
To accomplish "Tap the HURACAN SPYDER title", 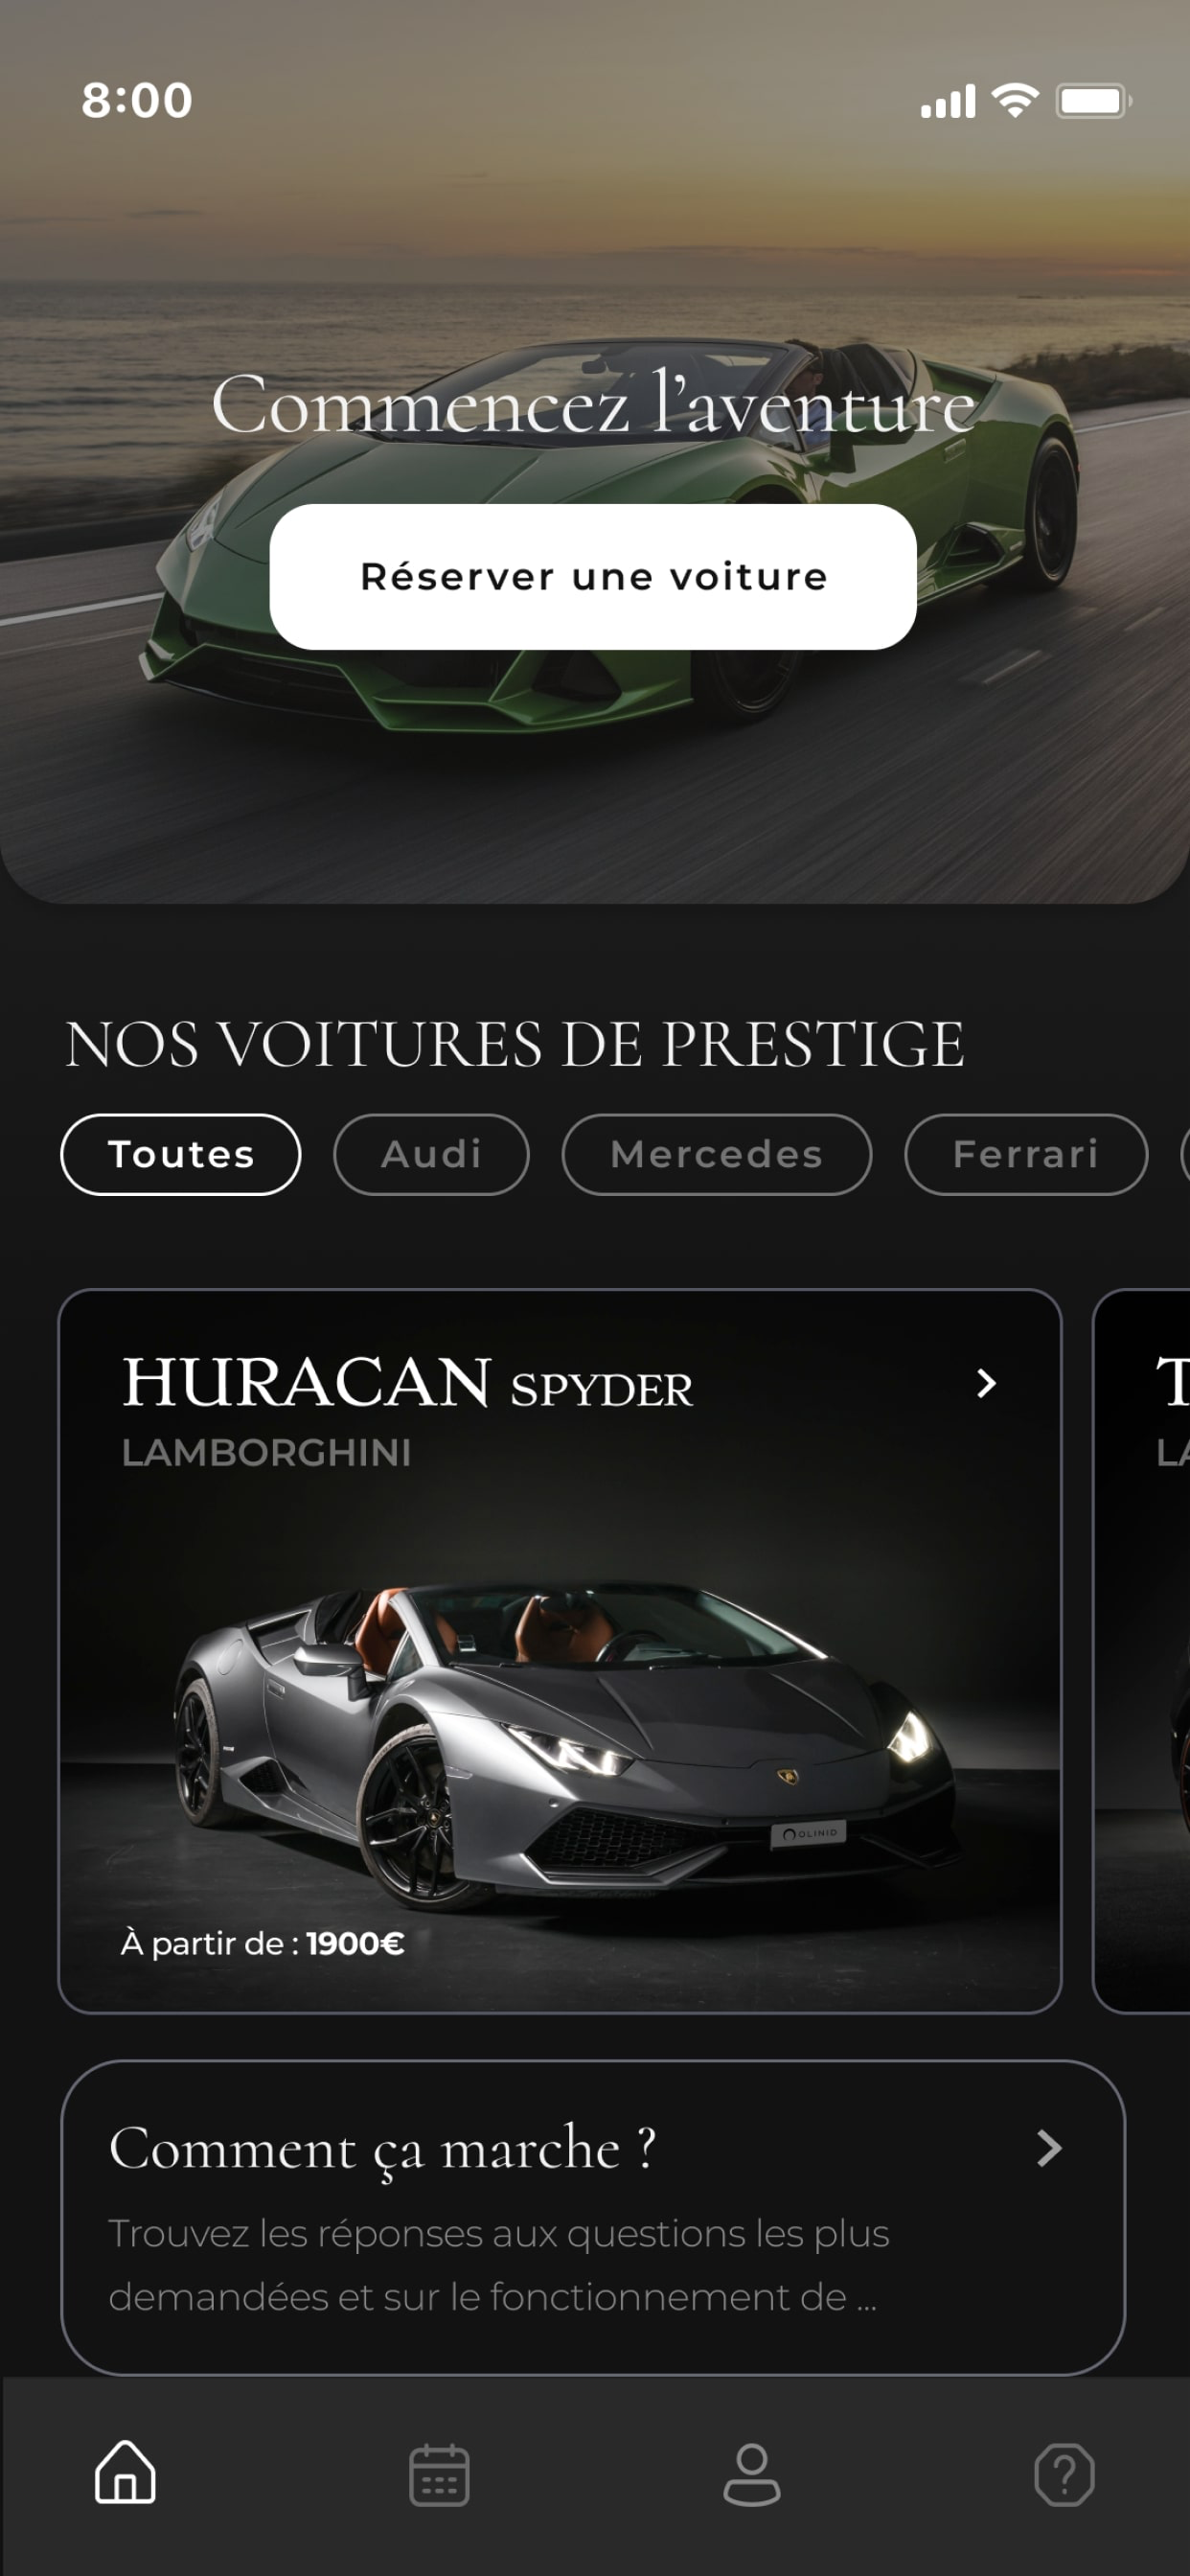I will click(x=407, y=1383).
